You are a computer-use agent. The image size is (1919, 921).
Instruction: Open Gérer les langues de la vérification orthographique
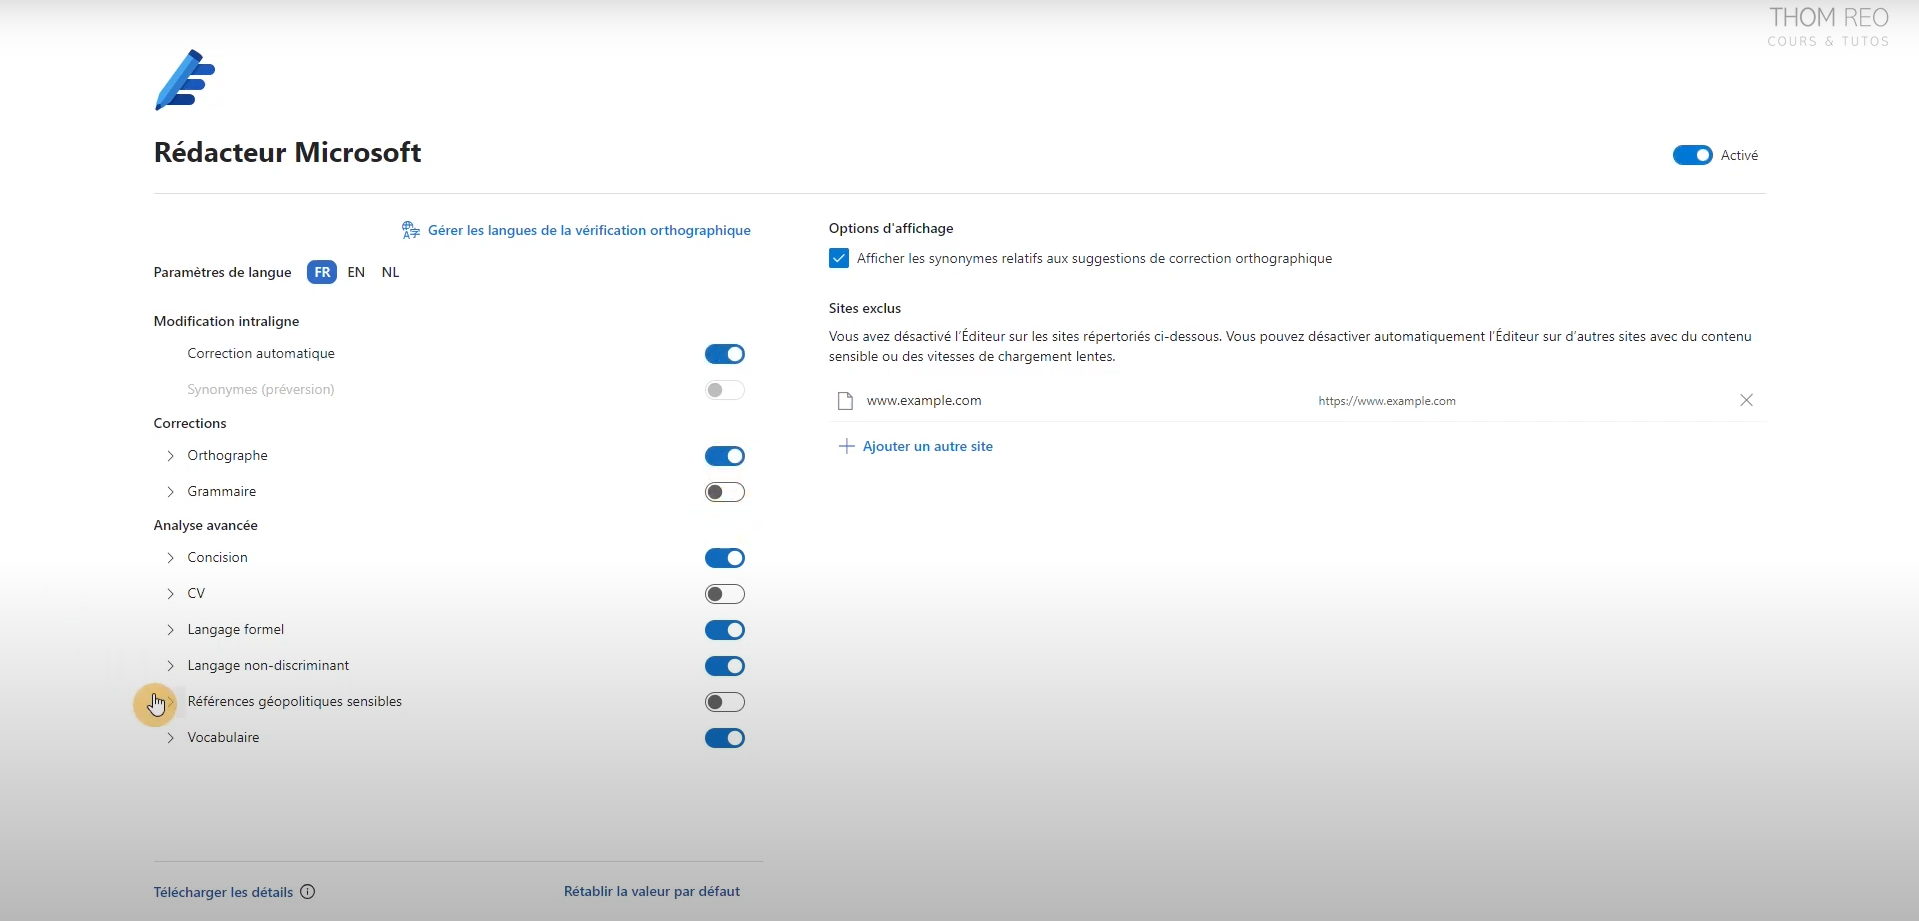pos(589,230)
